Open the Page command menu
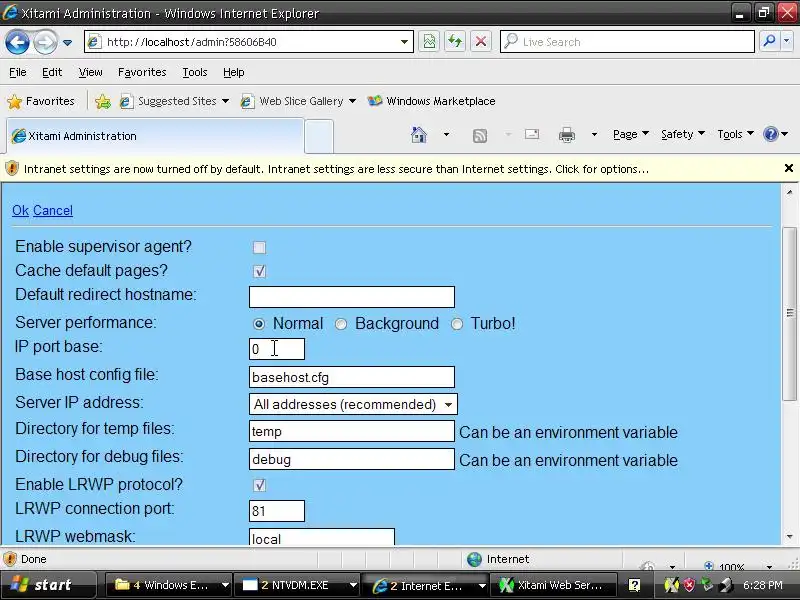This screenshot has height=600, width=800. point(631,134)
